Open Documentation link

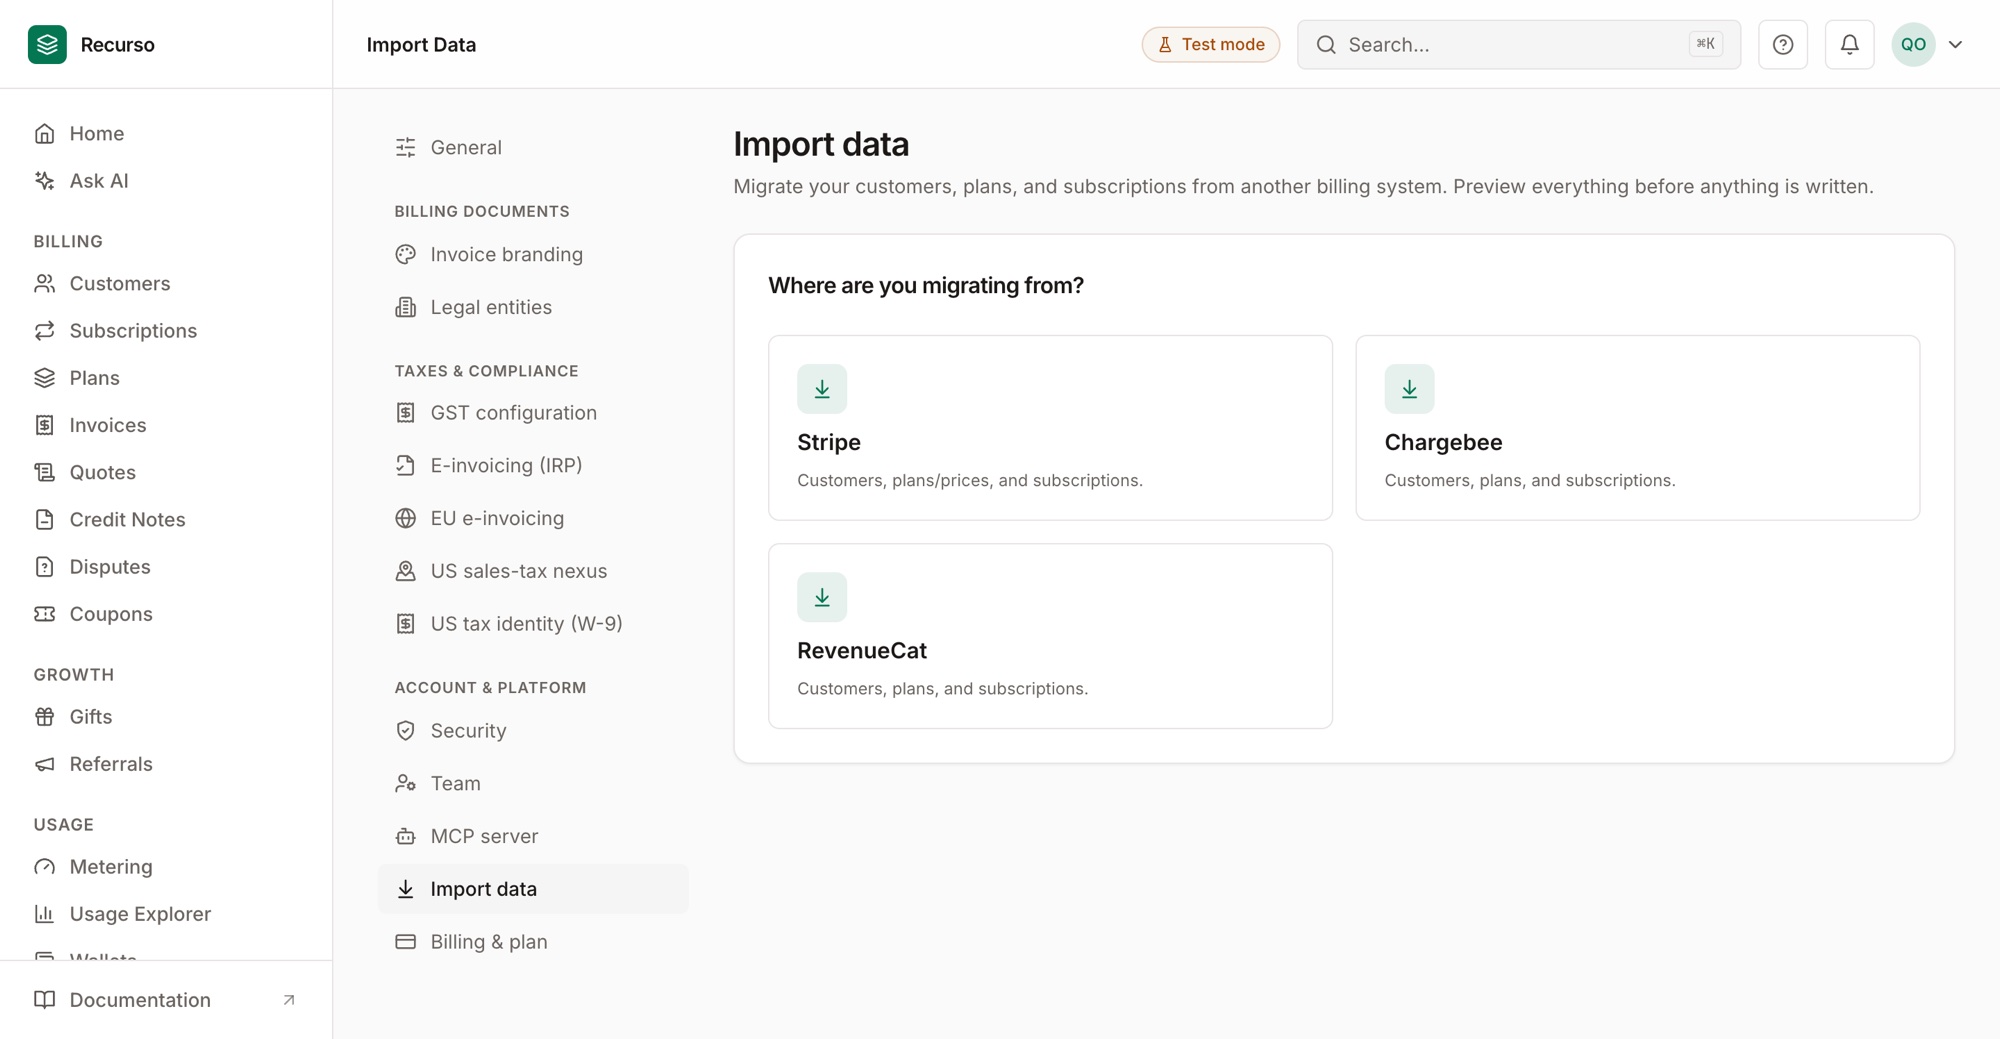coord(166,999)
